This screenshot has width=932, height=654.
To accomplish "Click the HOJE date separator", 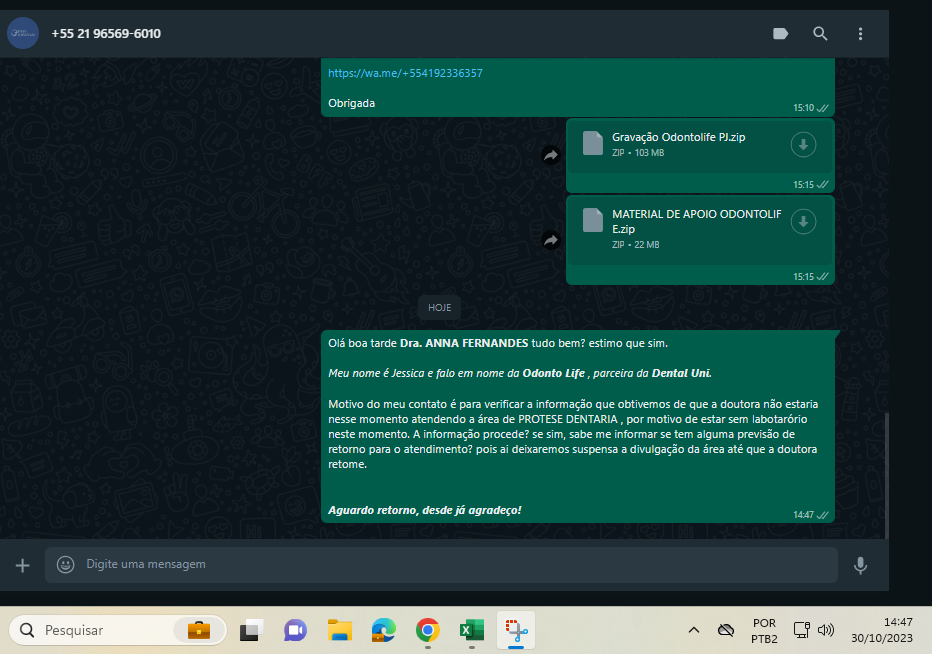I will [x=439, y=307].
